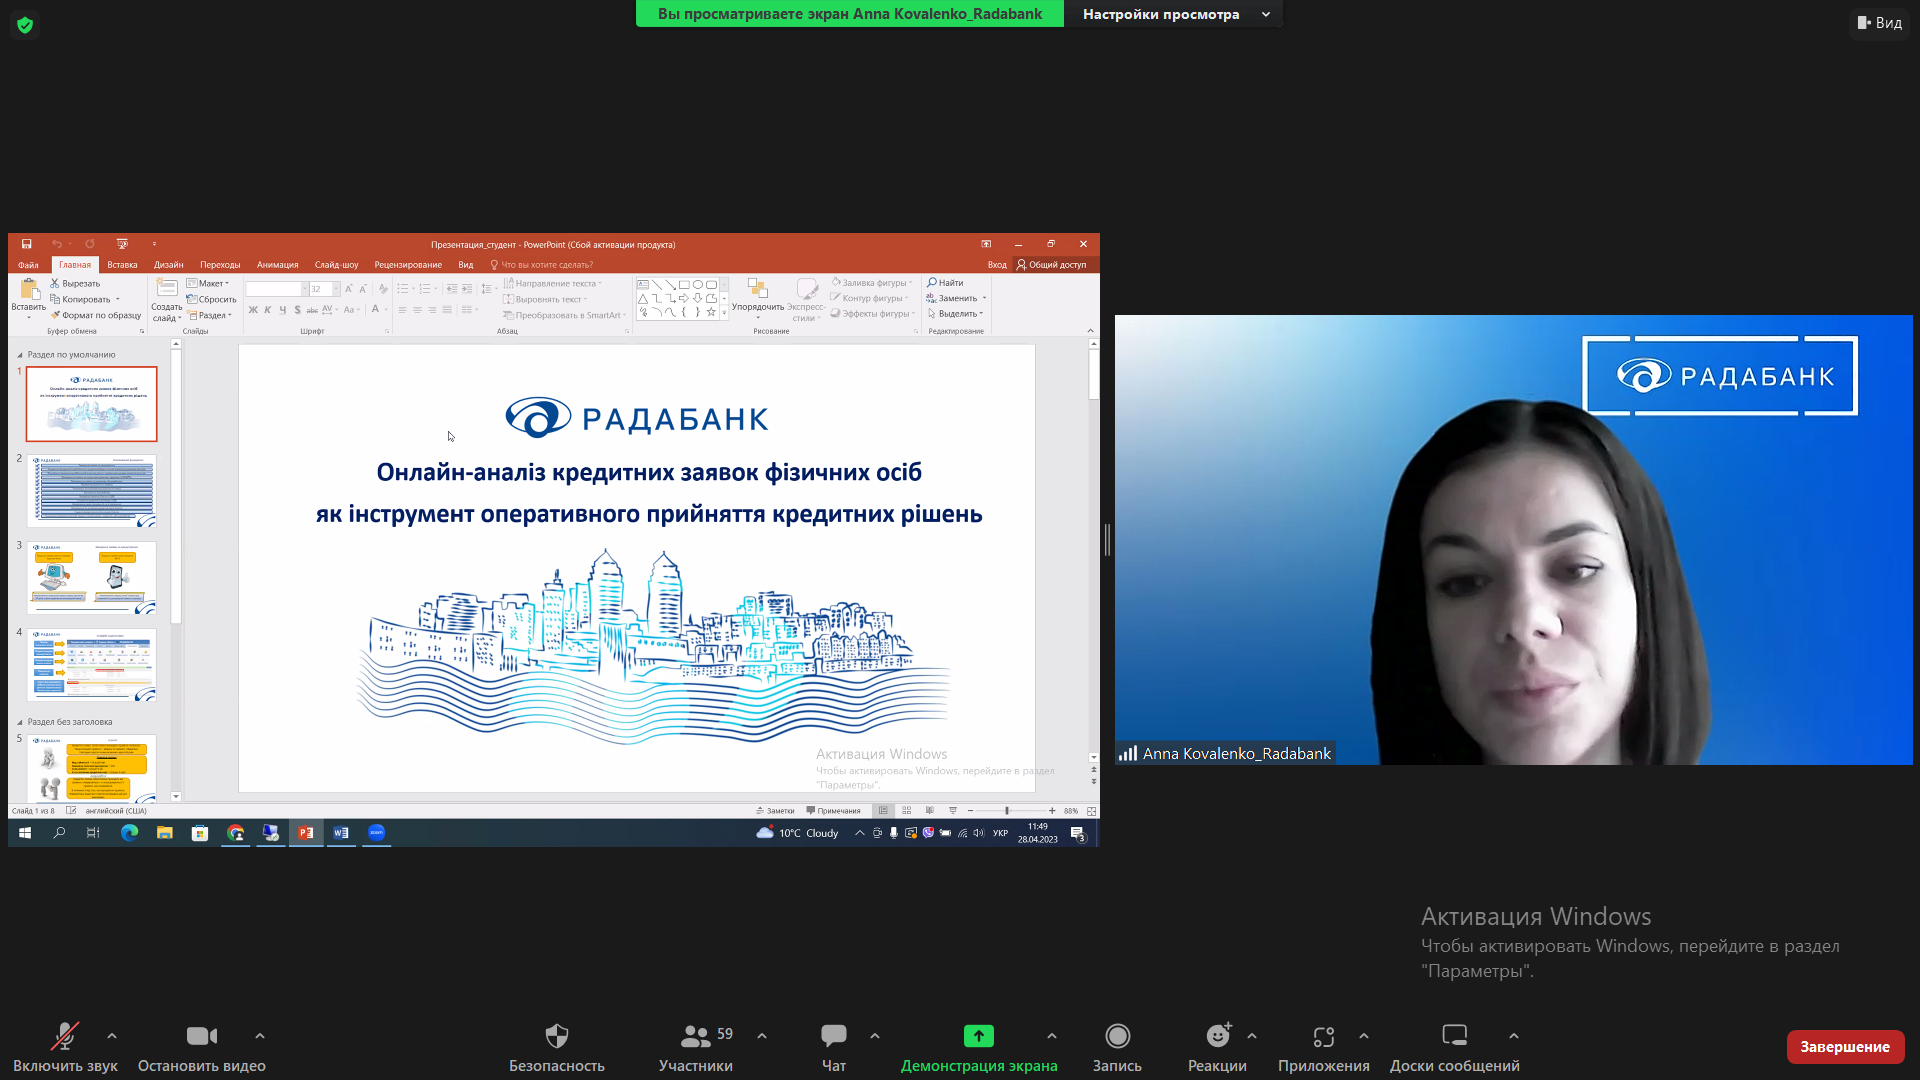Screen dimensions: 1920x1080
Task: Toggle bold Ж formatting button
Action: click(x=253, y=310)
